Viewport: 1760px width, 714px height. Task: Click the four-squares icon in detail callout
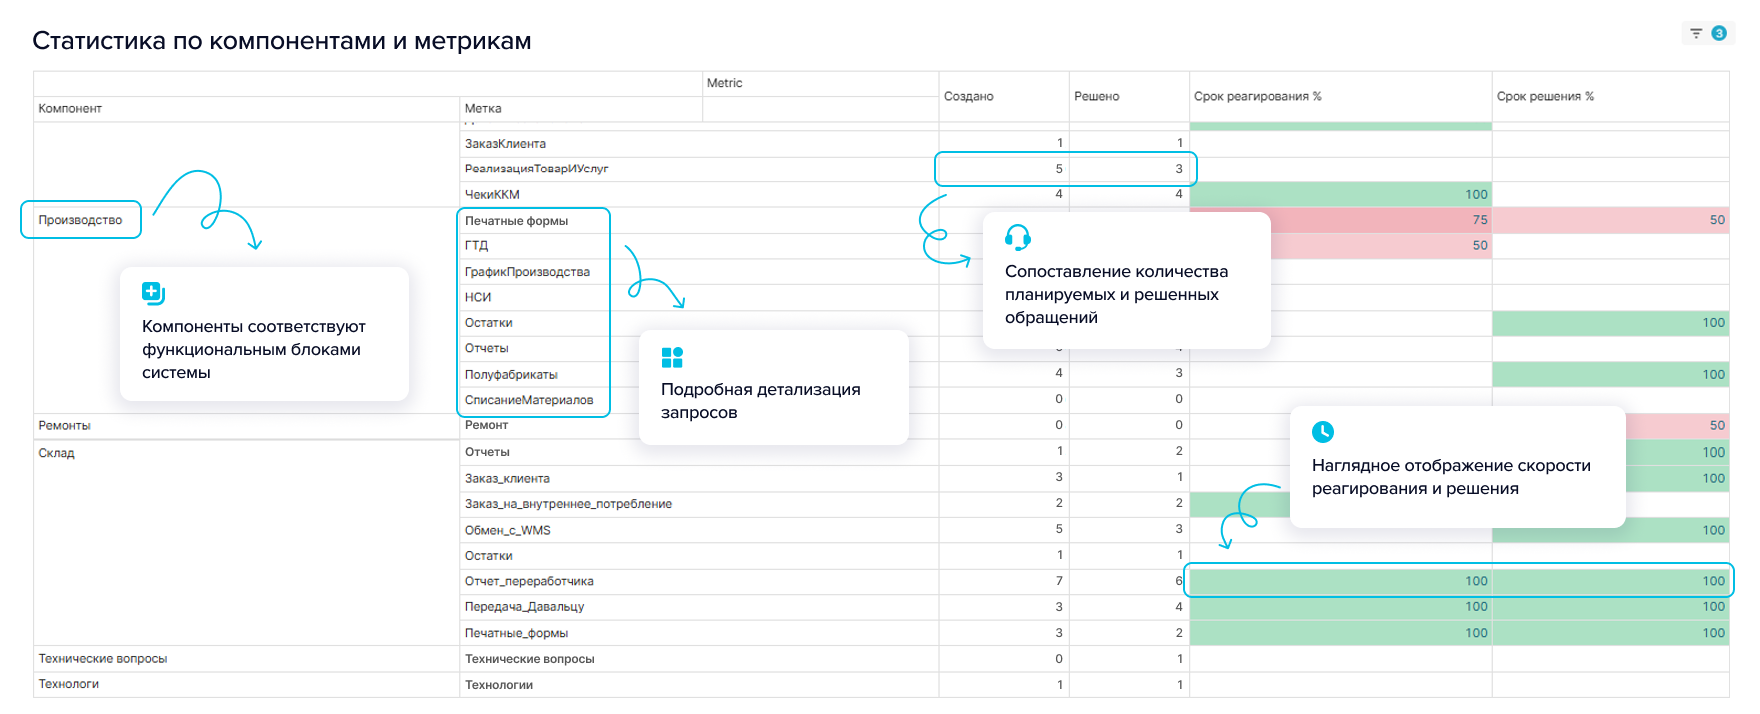[x=672, y=357]
